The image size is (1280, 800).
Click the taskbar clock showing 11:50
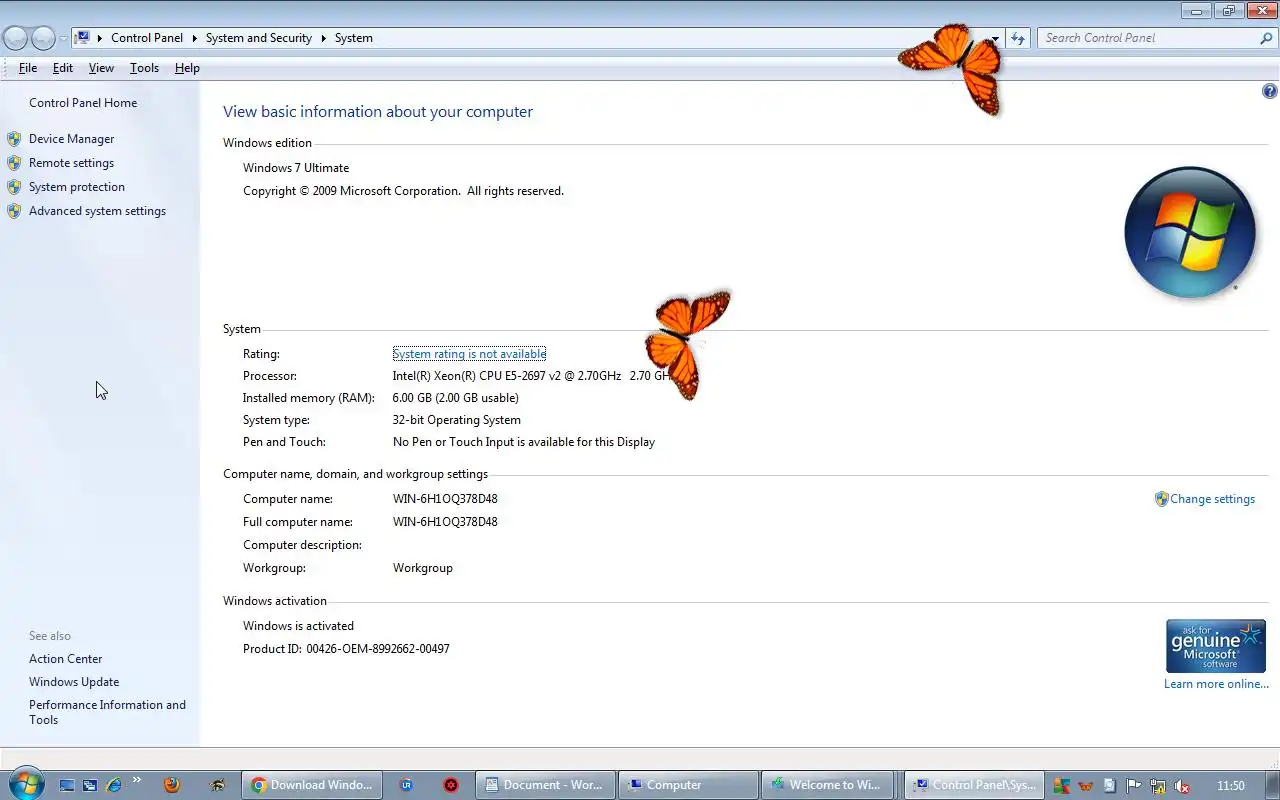[x=1231, y=786]
